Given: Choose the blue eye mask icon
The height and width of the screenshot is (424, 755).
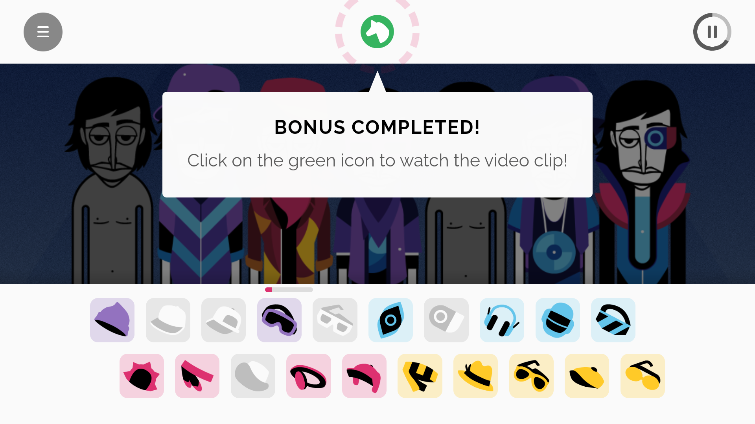Looking at the screenshot, I should (x=391, y=320).
